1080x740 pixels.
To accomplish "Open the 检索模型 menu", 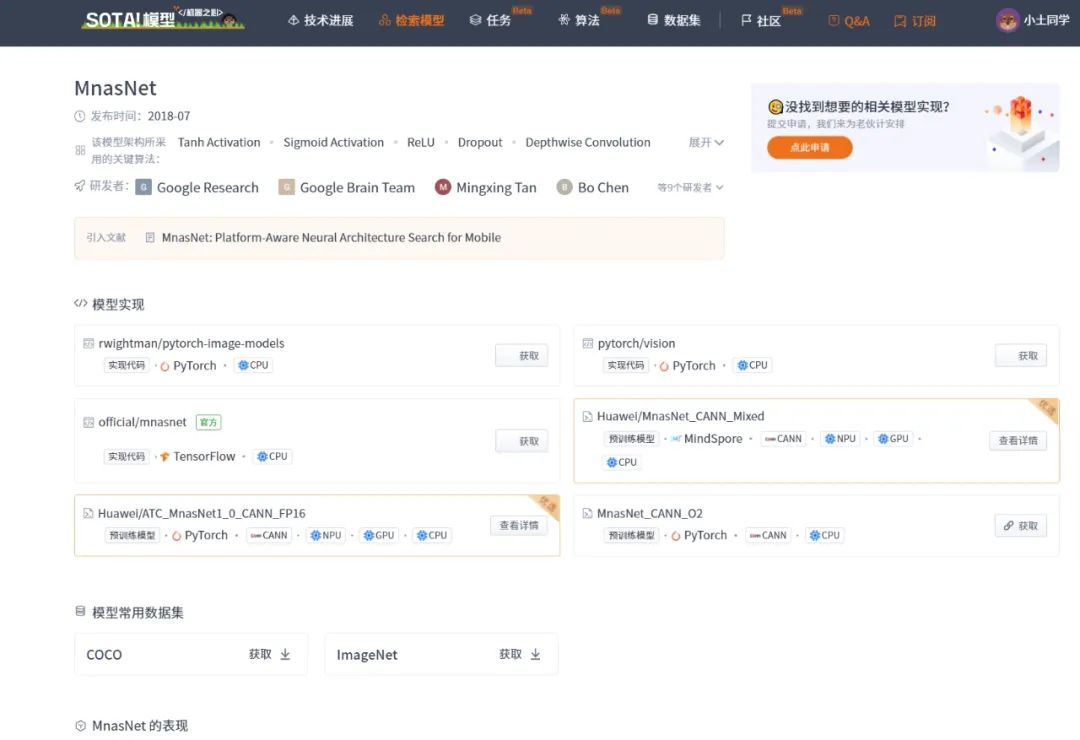I will coord(411,21).
